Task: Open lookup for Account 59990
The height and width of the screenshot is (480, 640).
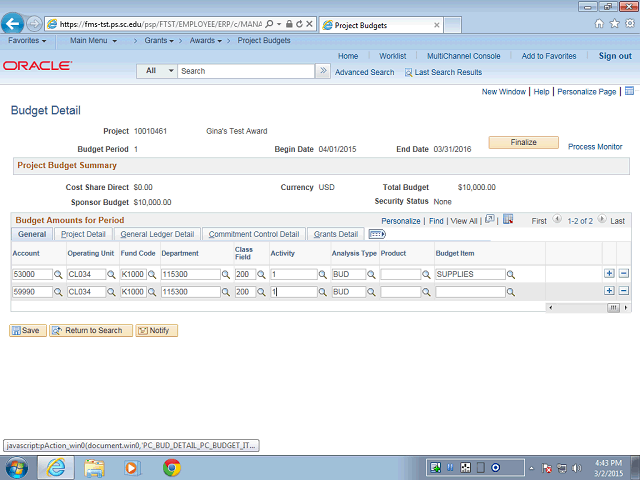Action: pyautogui.click(x=58, y=292)
